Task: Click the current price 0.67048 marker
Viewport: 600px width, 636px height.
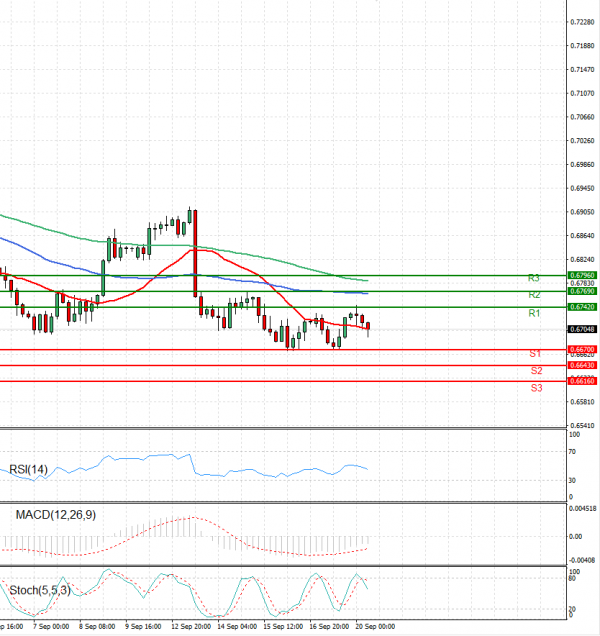Action: [582, 329]
